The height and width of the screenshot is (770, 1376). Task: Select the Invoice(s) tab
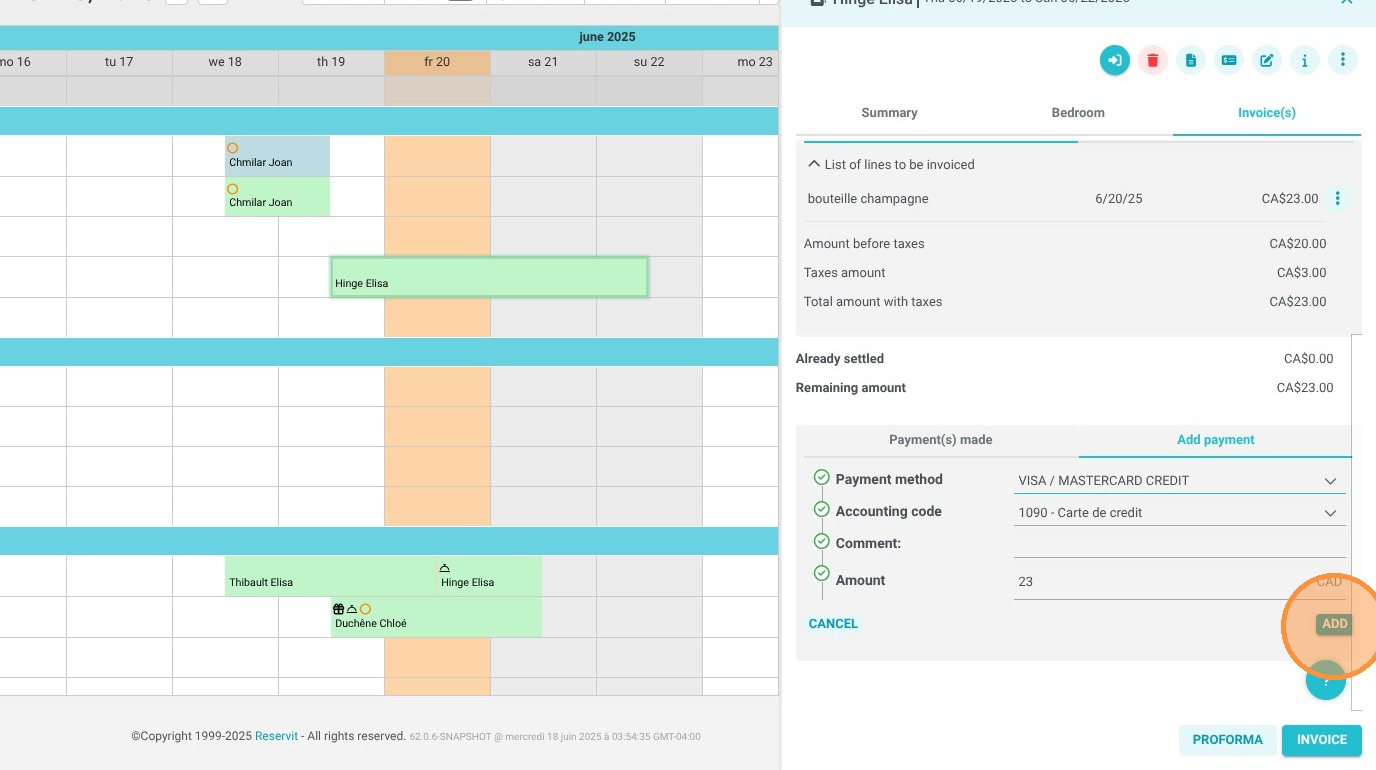[1267, 113]
